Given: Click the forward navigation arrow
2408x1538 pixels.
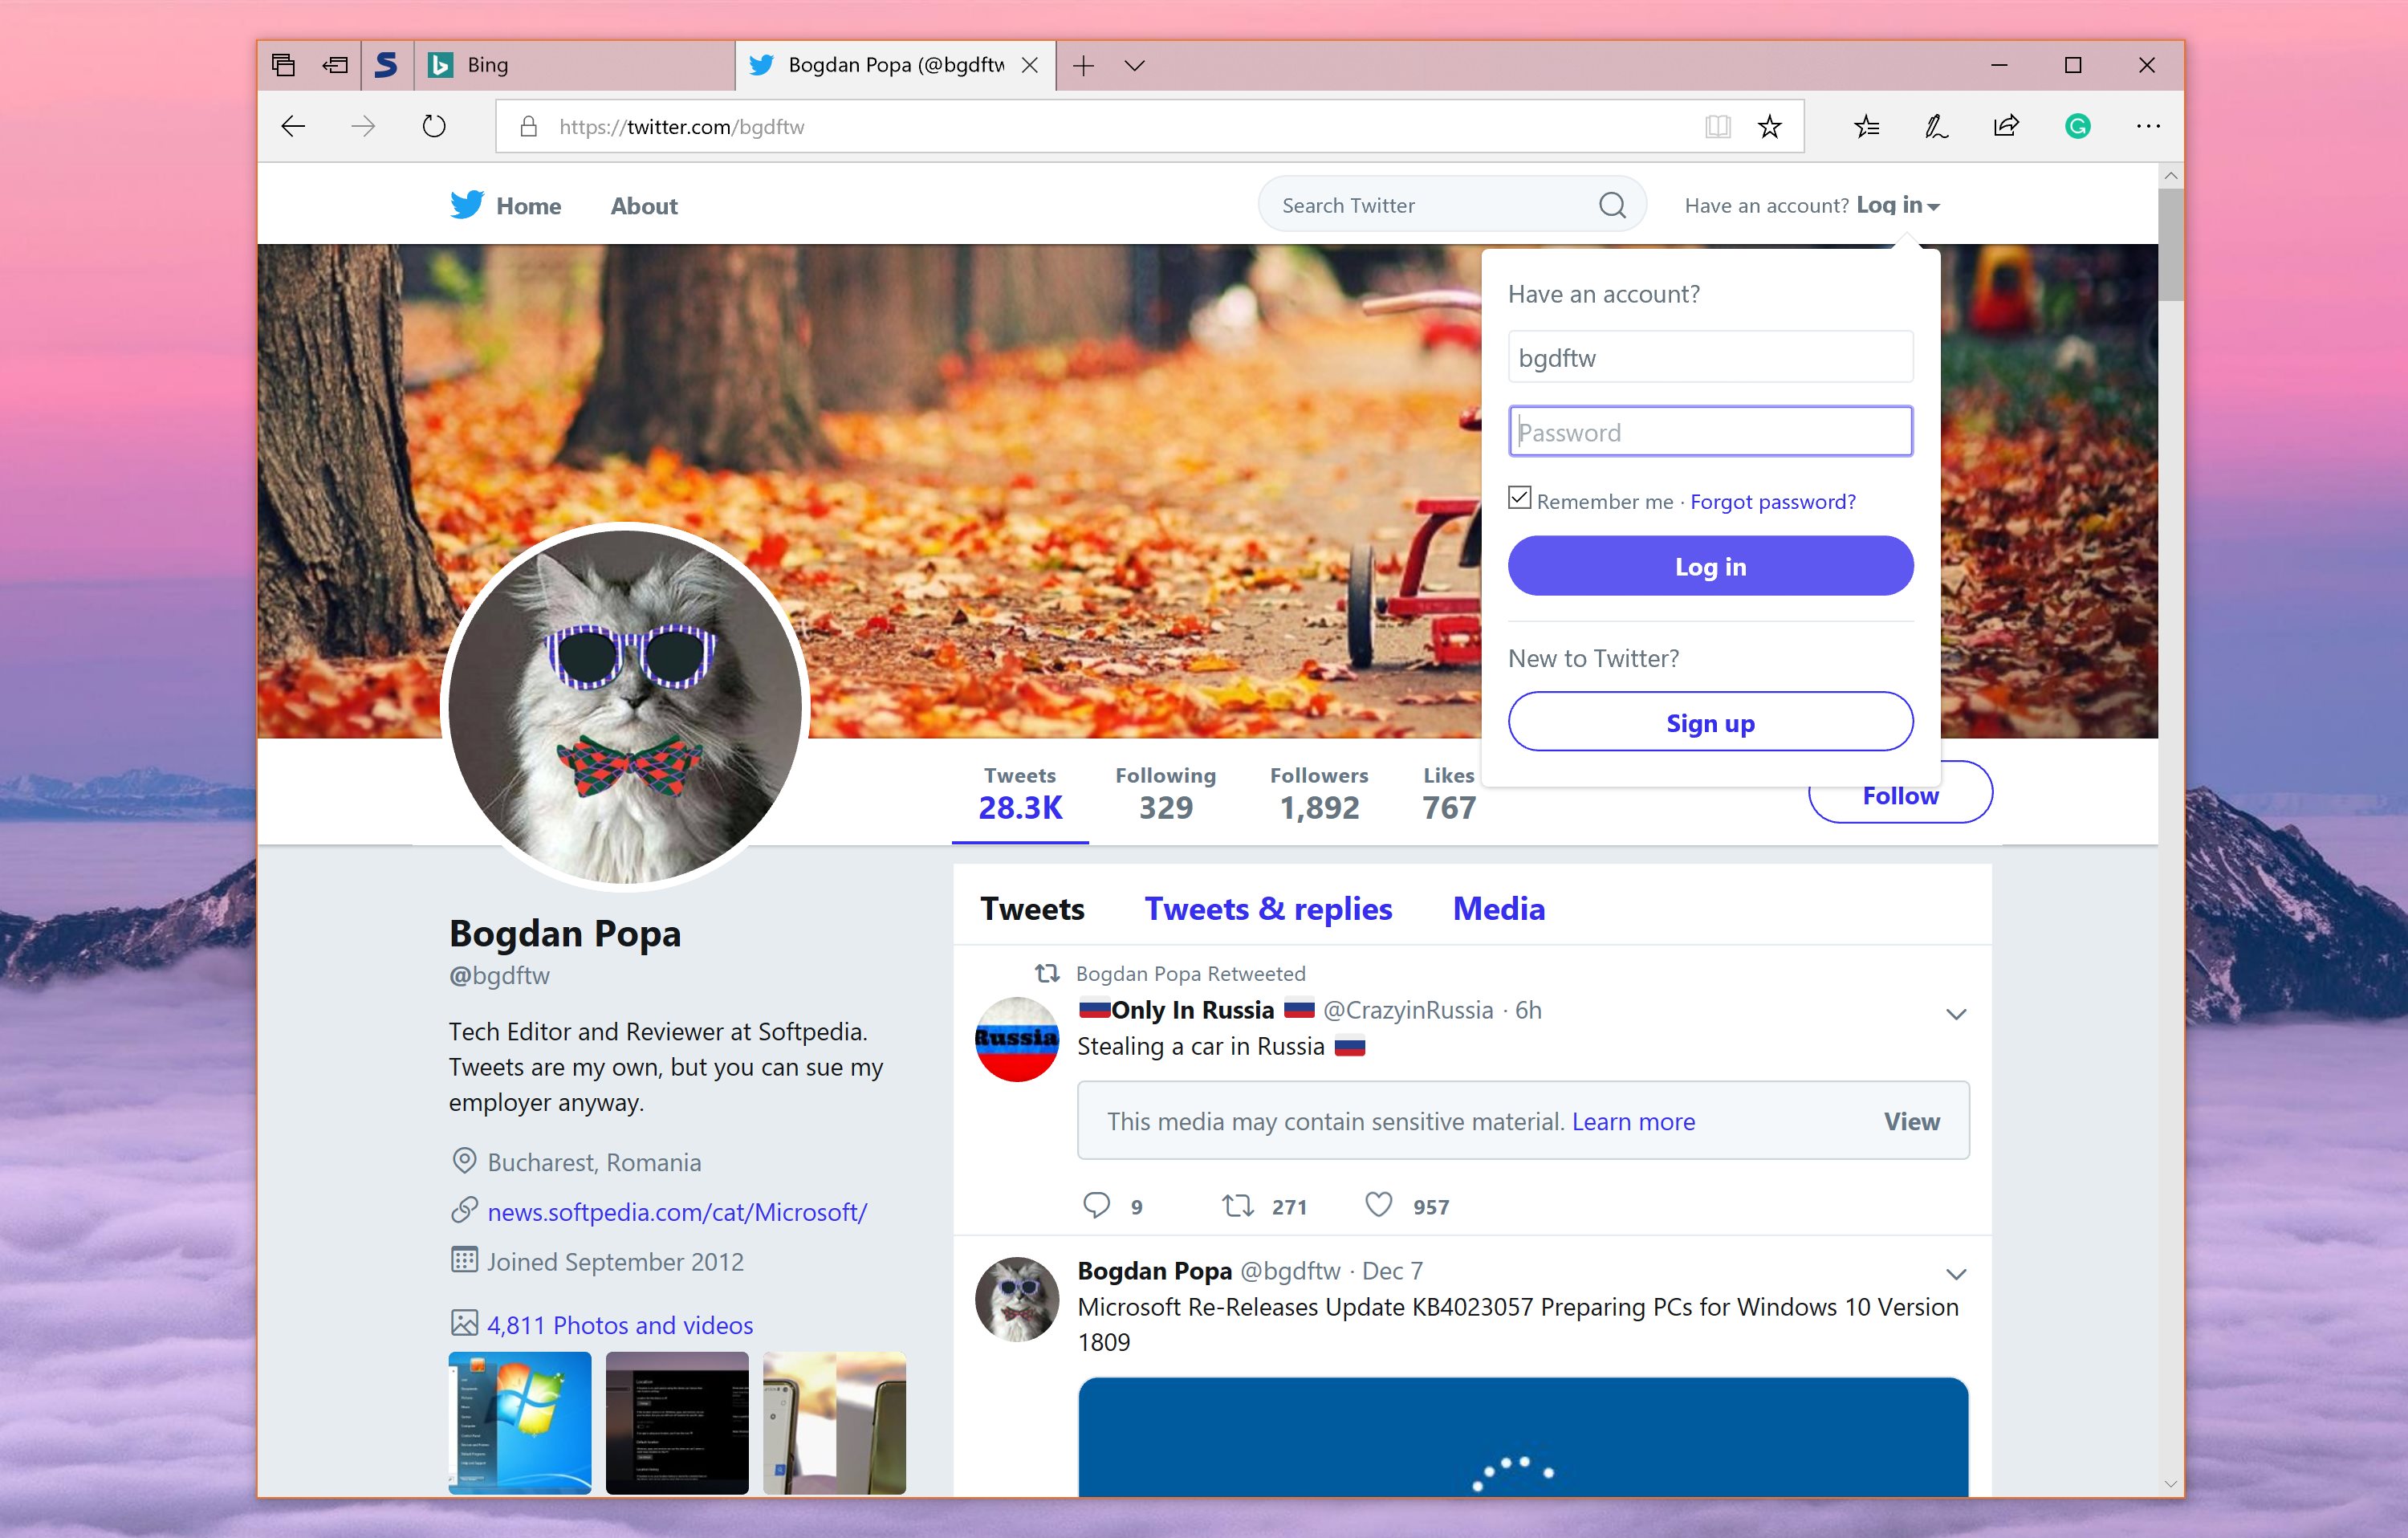Looking at the screenshot, I should point(363,126).
